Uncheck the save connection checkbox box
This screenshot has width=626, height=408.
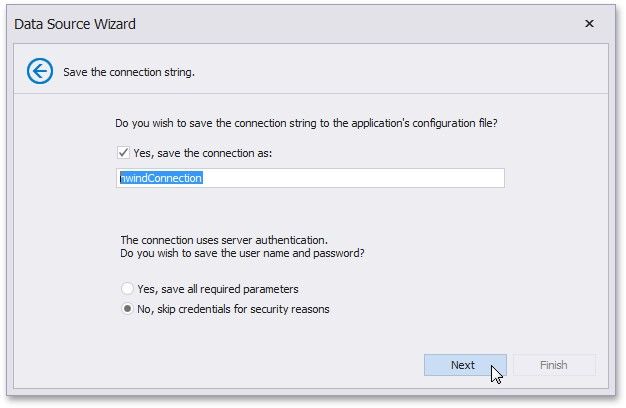click(x=124, y=153)
